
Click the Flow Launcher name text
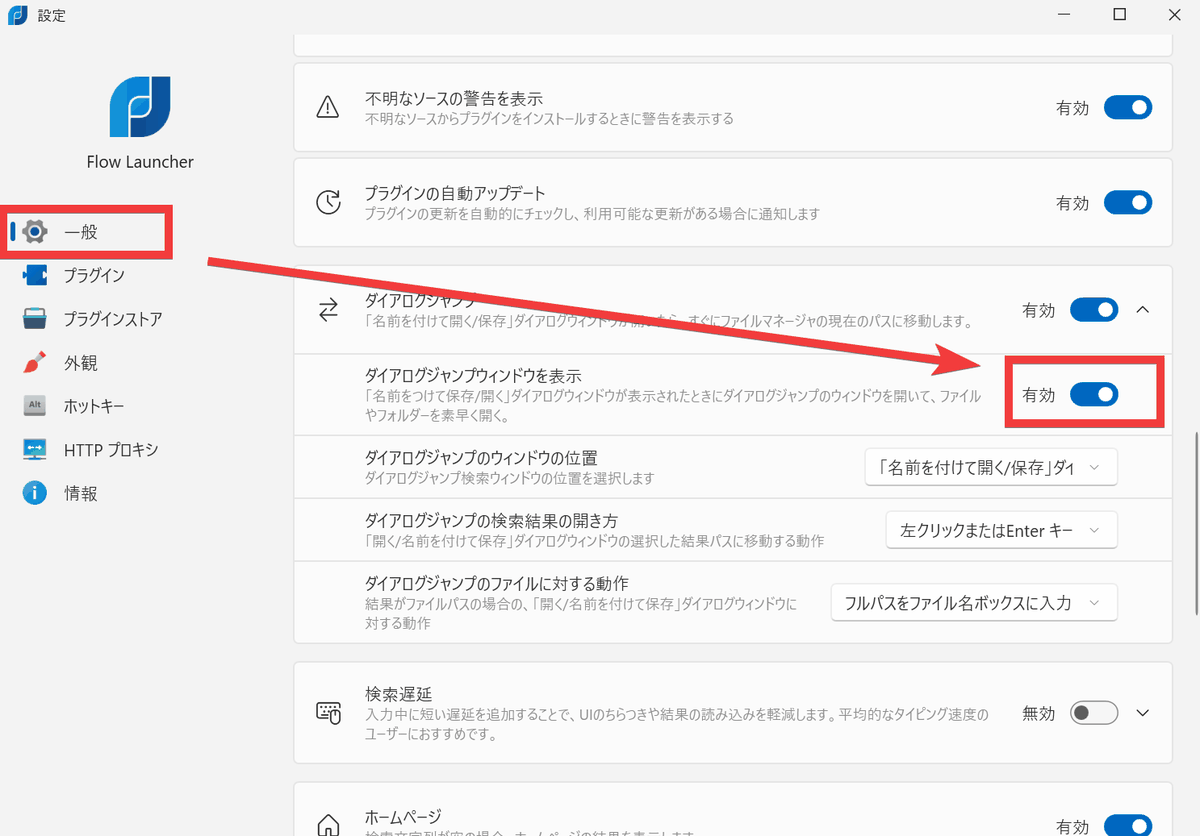coord(140,162)
